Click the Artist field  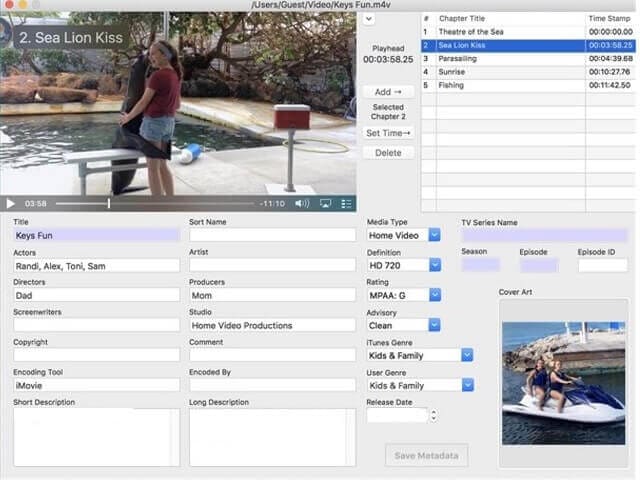(272, 265)
